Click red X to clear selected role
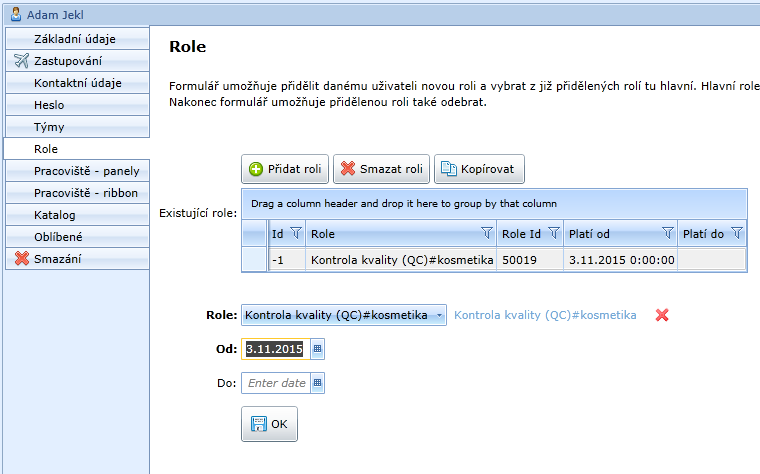The height and width of the screenshot is (474, 760). click(x=661, y=315)
